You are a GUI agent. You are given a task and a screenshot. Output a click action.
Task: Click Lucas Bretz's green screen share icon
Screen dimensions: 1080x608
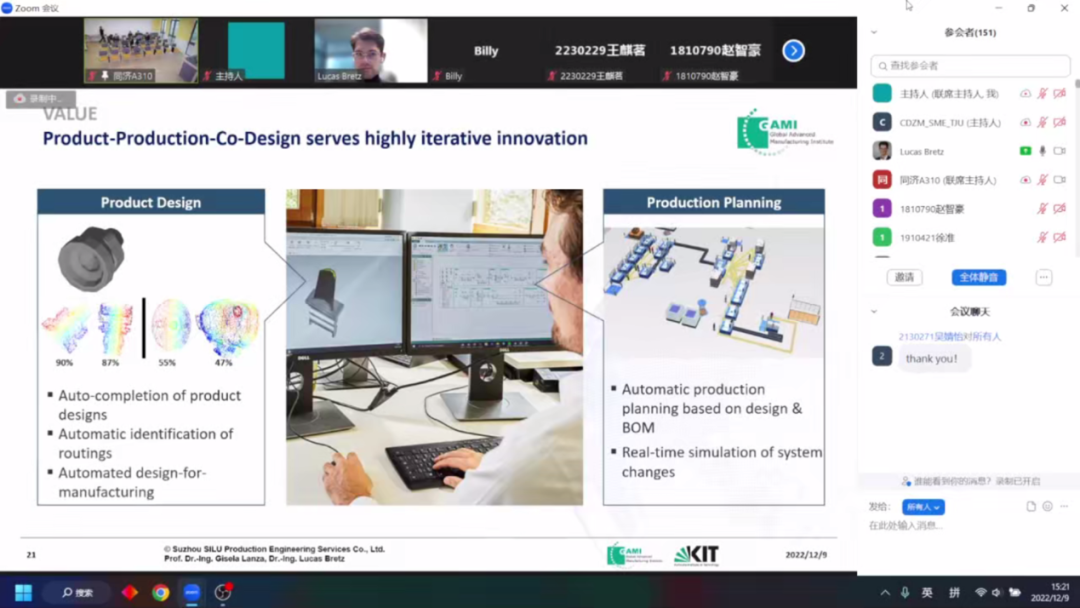tap(1025, 151)
